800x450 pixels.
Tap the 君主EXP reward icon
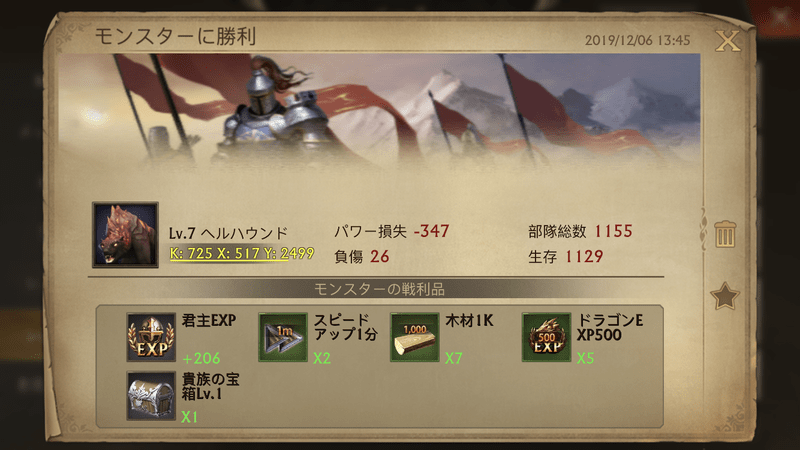pos(151,337)
